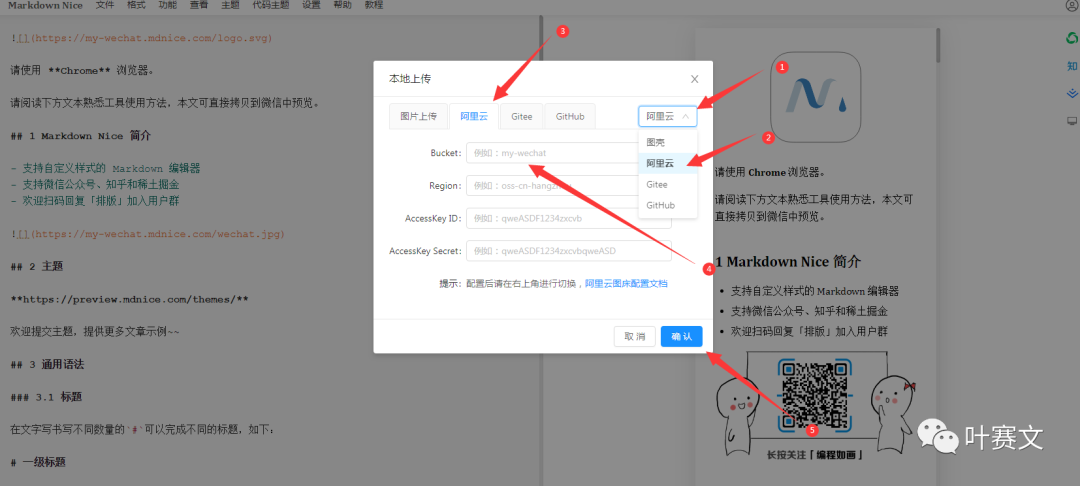Switch to the 阿里云 tab

(x=474, y=116)
